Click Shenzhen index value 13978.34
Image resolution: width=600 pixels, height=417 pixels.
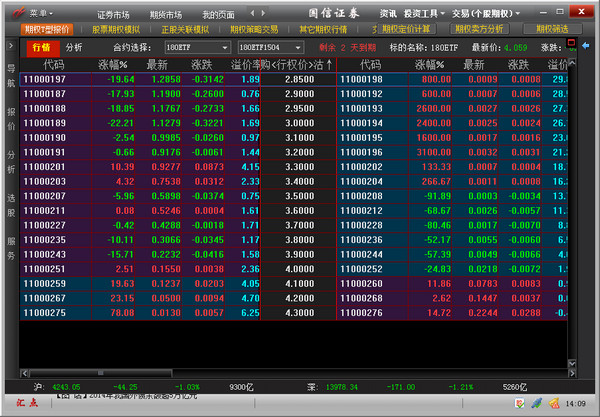pyautogui.click(x=342, y=387)
